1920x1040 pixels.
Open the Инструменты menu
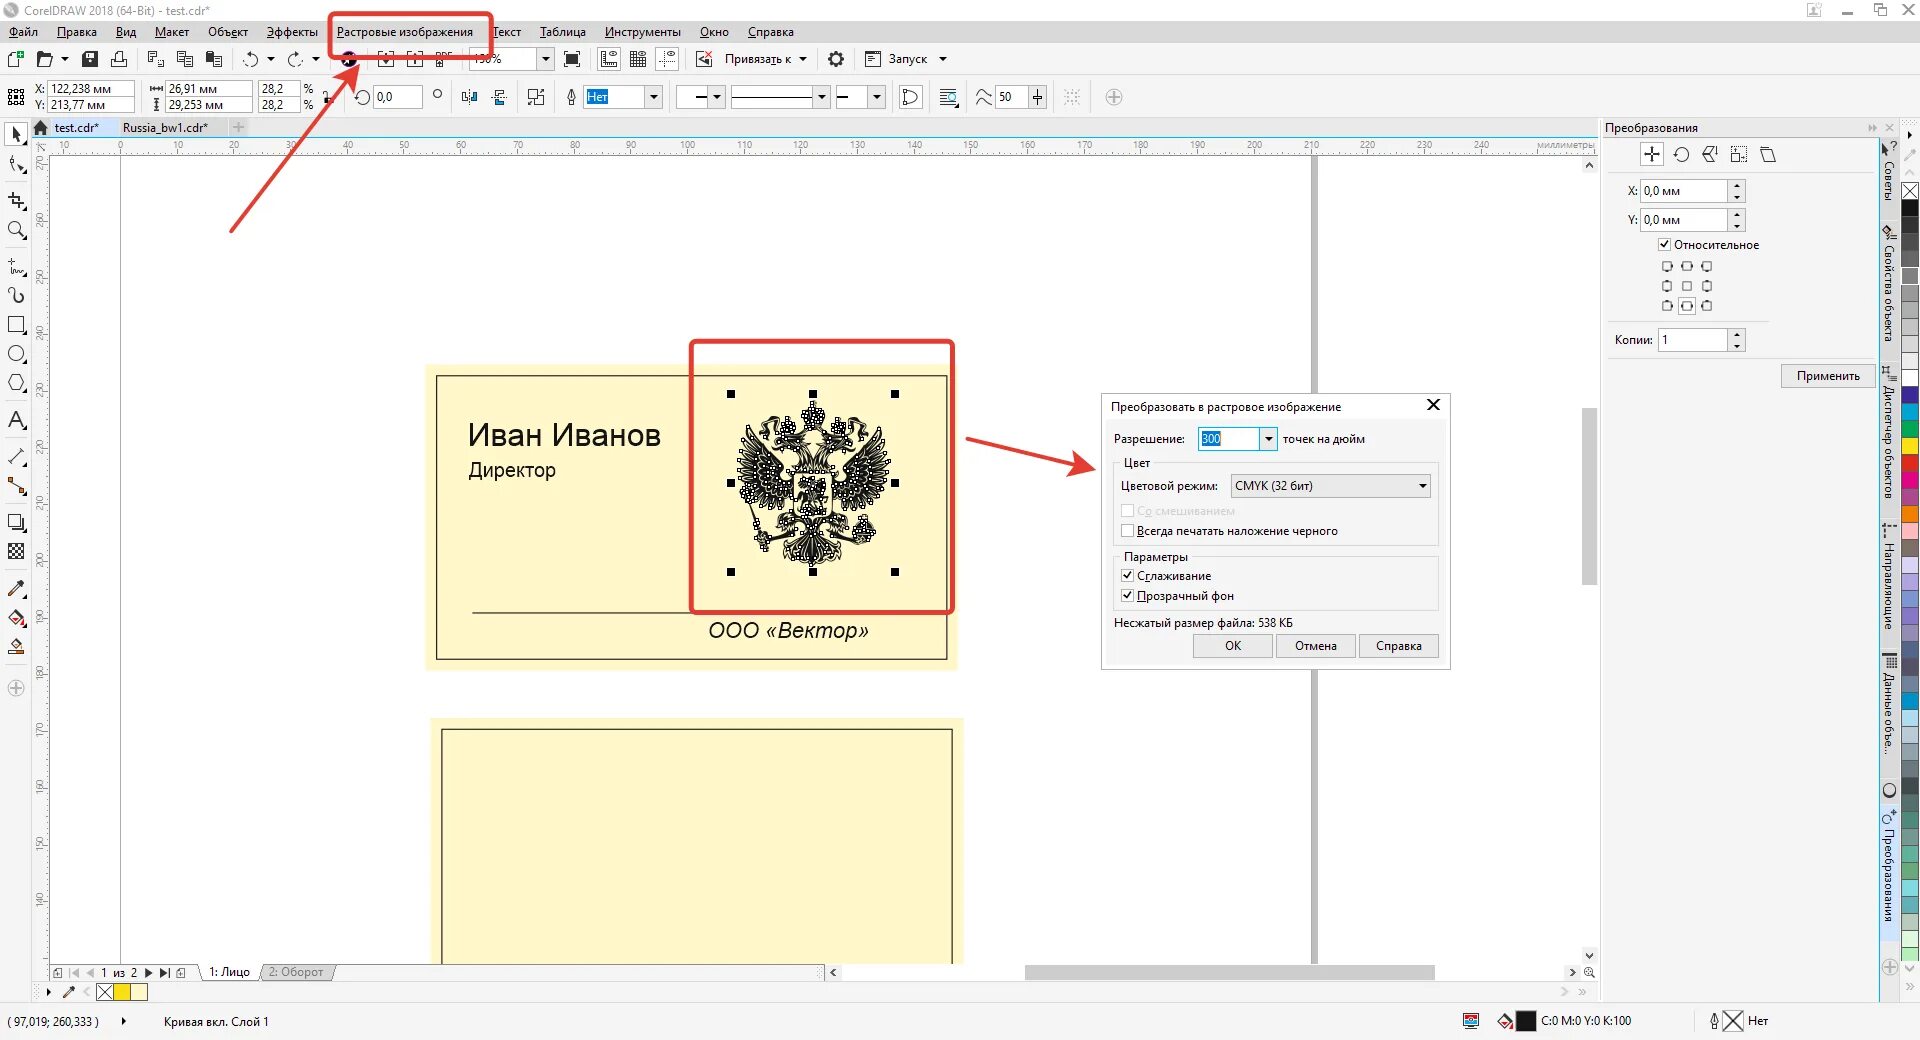(x=642, y=32)
